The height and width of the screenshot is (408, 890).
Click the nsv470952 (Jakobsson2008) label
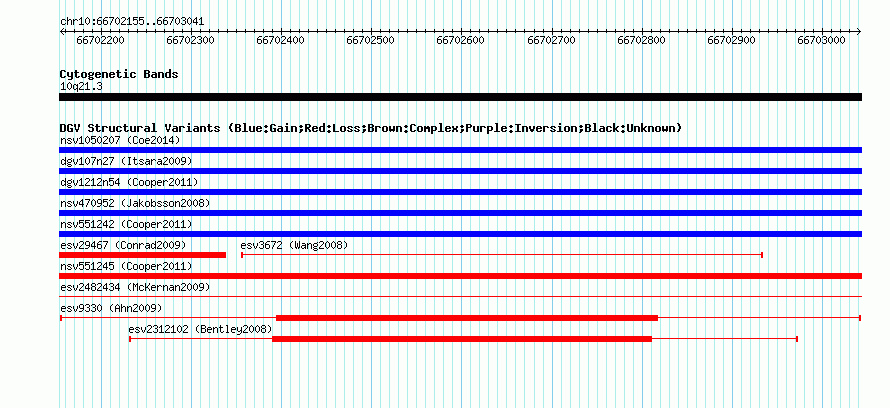coord(135,203)
